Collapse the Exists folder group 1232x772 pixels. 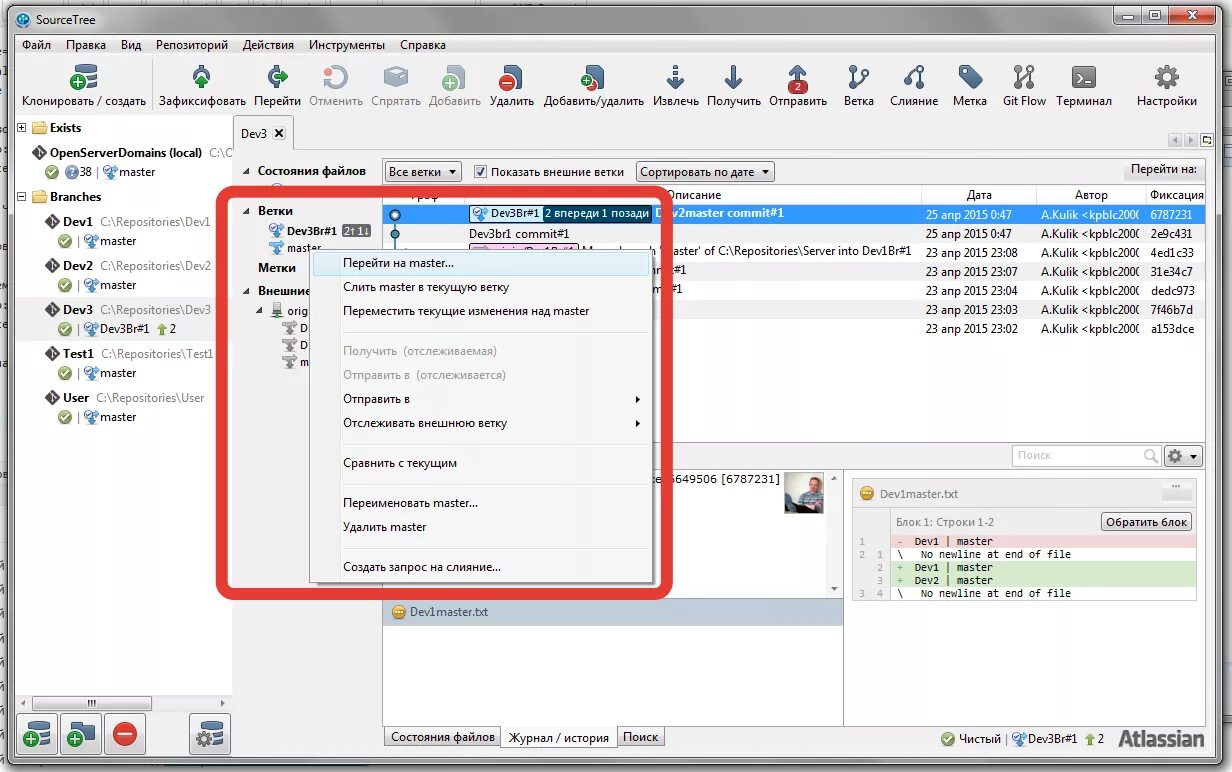[22, 128]
